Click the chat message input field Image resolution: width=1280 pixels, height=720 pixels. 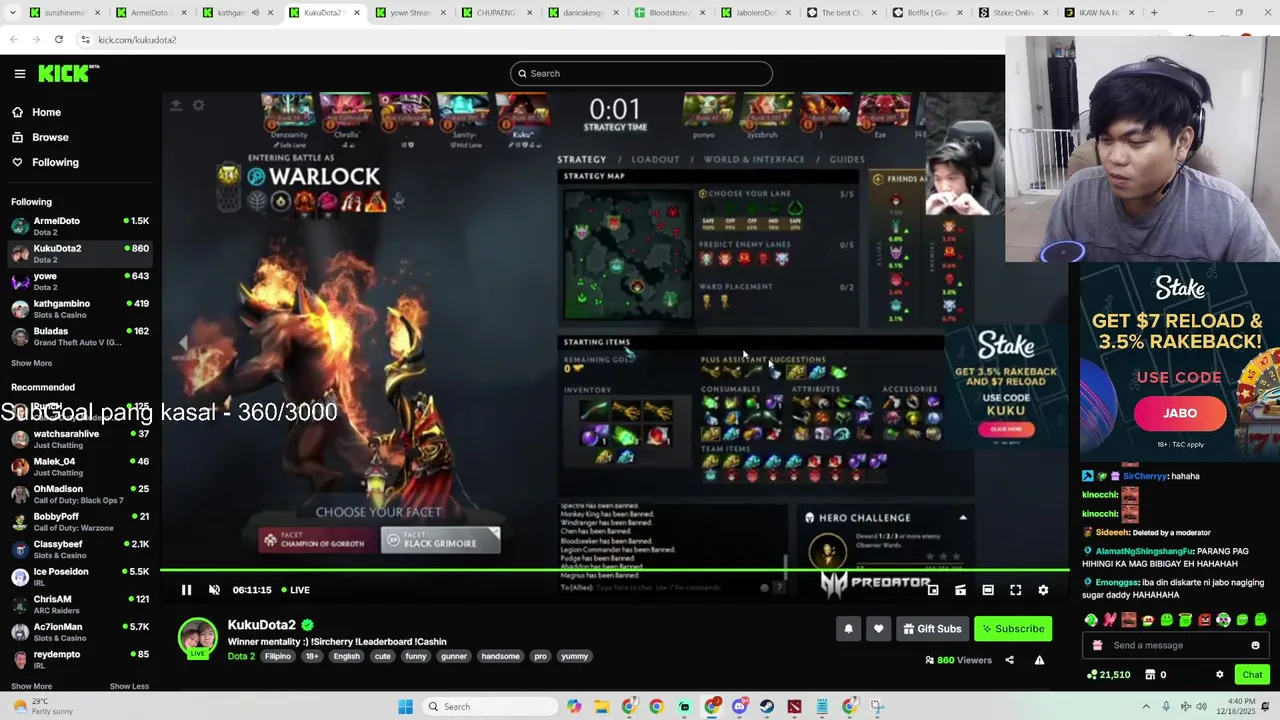tap(1176, 645)
